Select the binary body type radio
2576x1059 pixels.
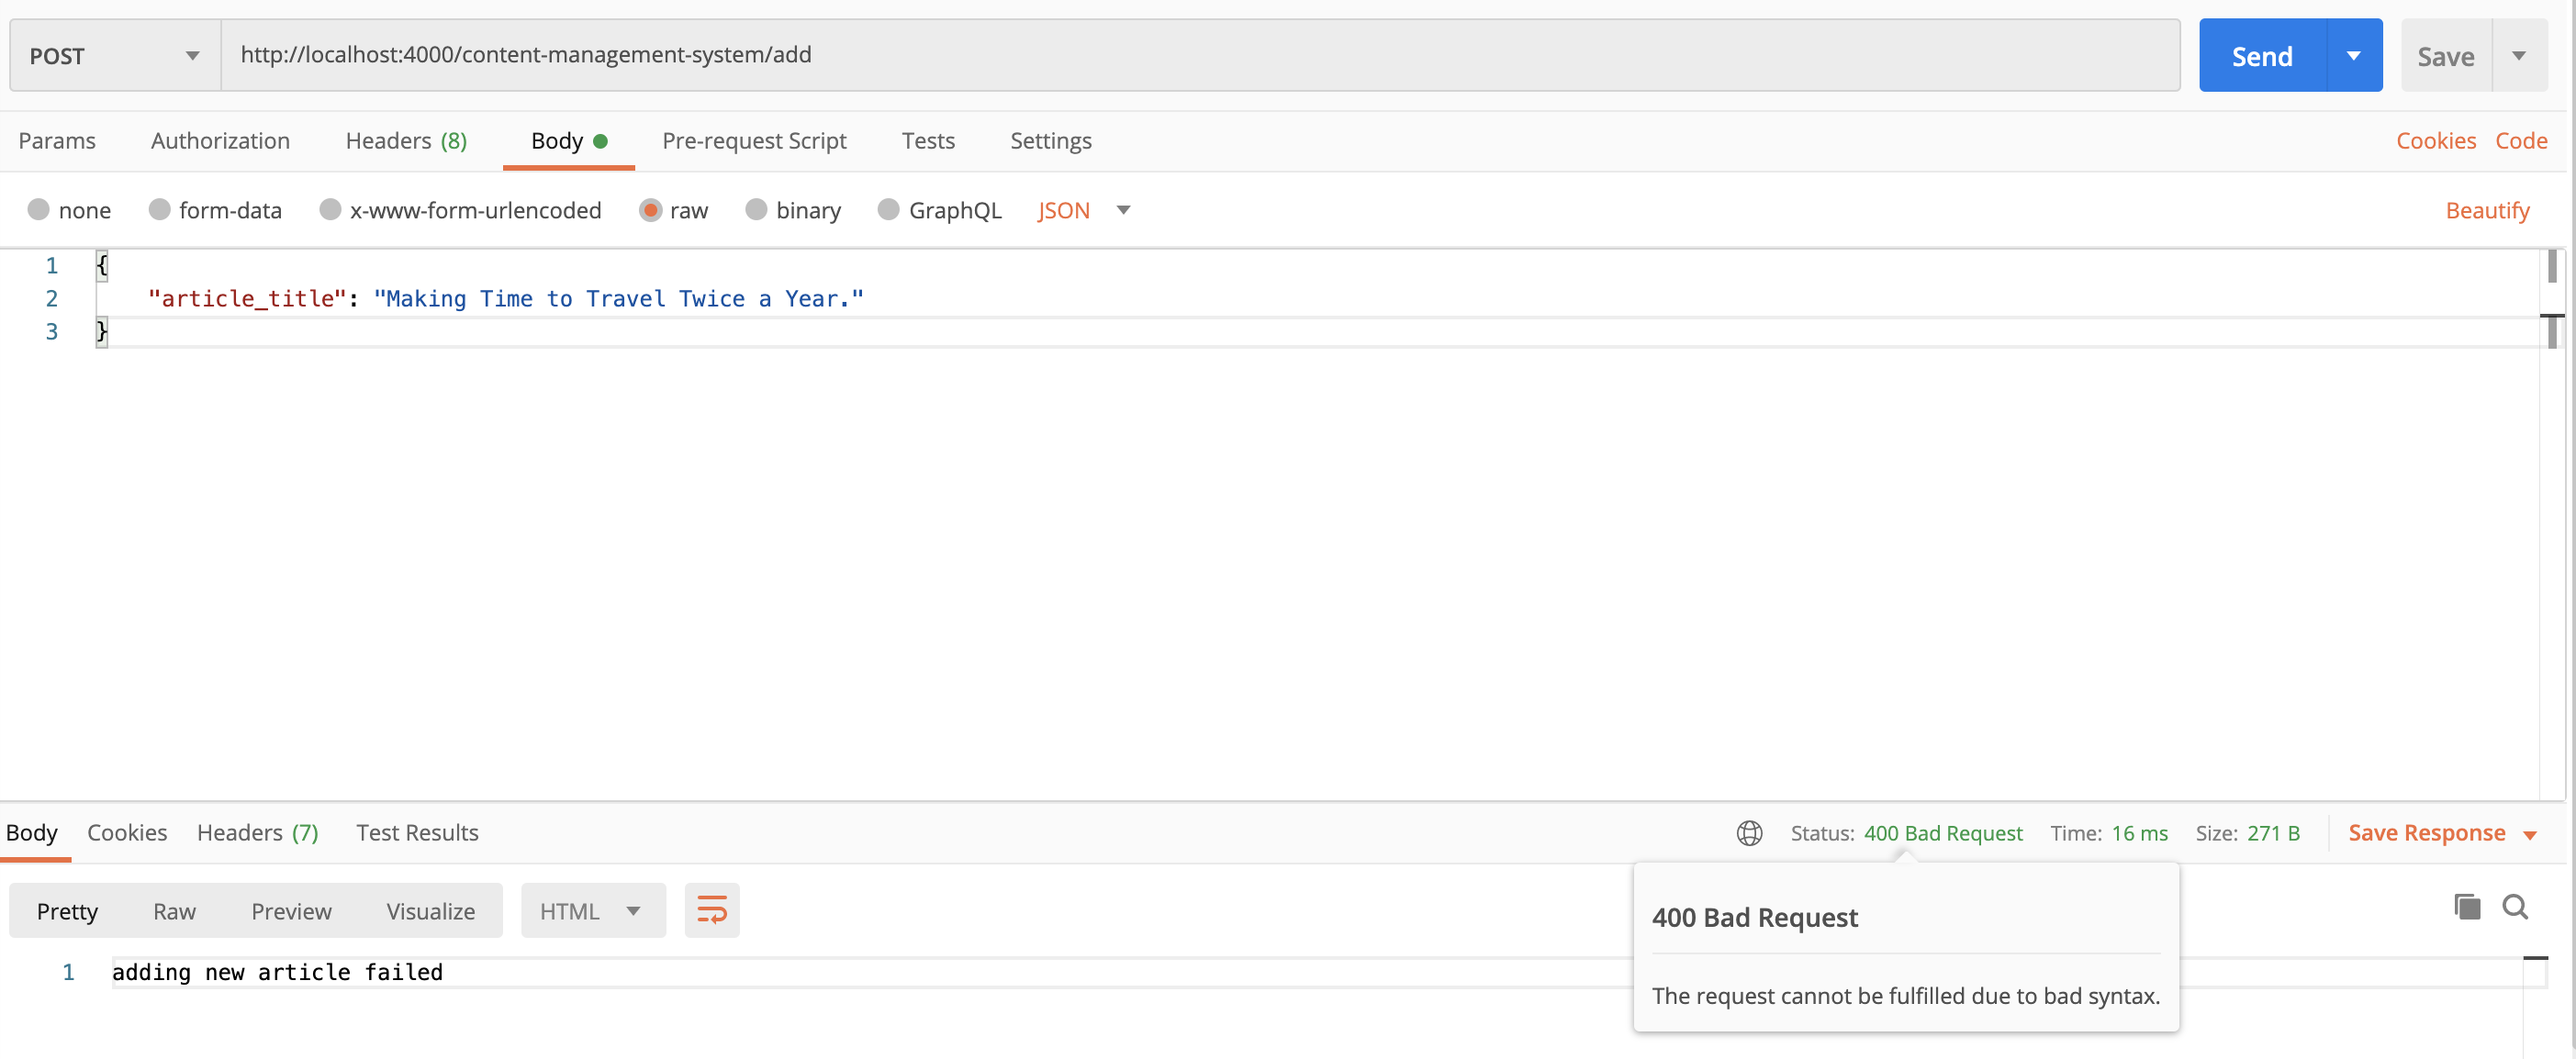(757, 210)
